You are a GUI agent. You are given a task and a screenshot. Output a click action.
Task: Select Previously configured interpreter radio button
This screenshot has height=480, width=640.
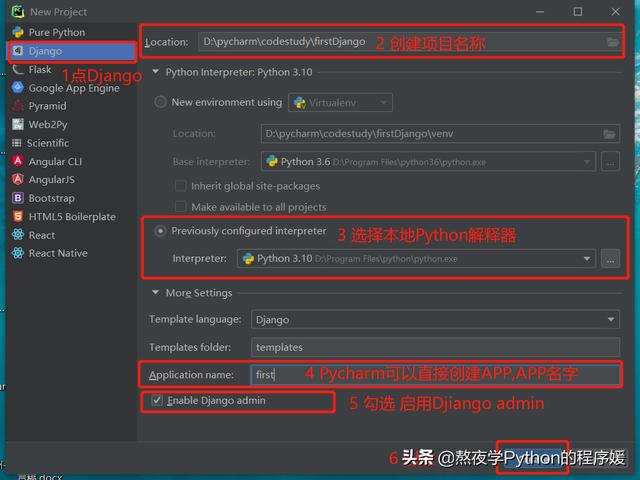click(x=160, y=231)
